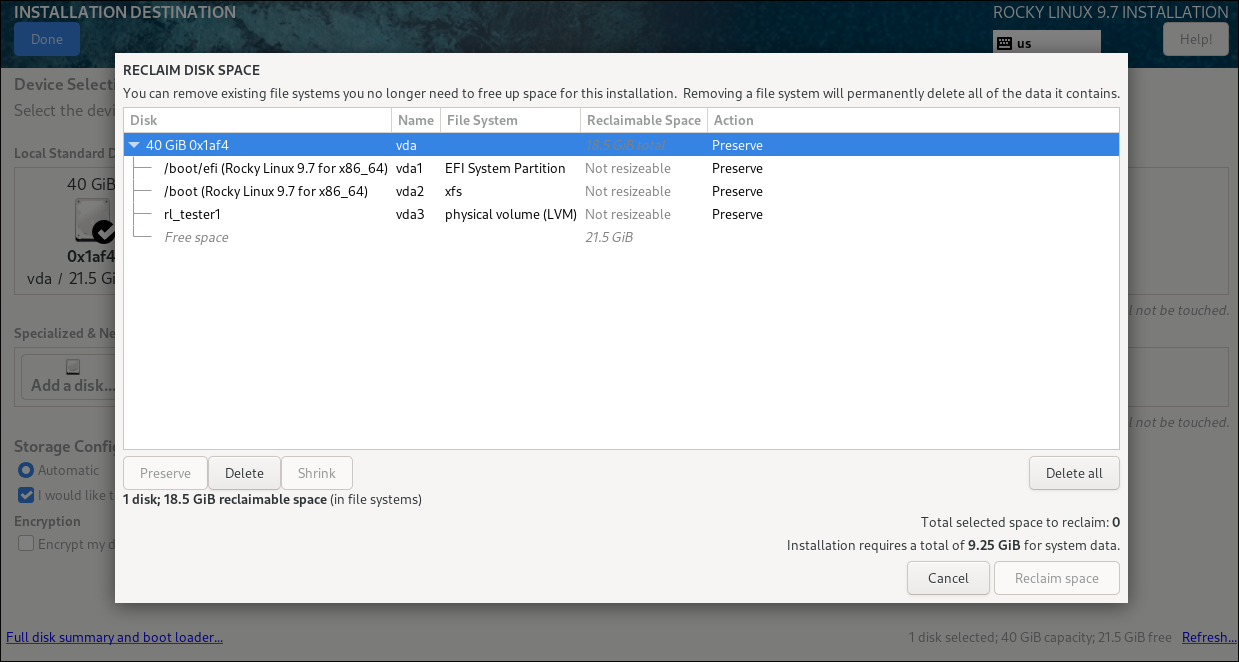
Task: Toggle the 'I would like to' checkbox
Action: (x=26, y=494)
